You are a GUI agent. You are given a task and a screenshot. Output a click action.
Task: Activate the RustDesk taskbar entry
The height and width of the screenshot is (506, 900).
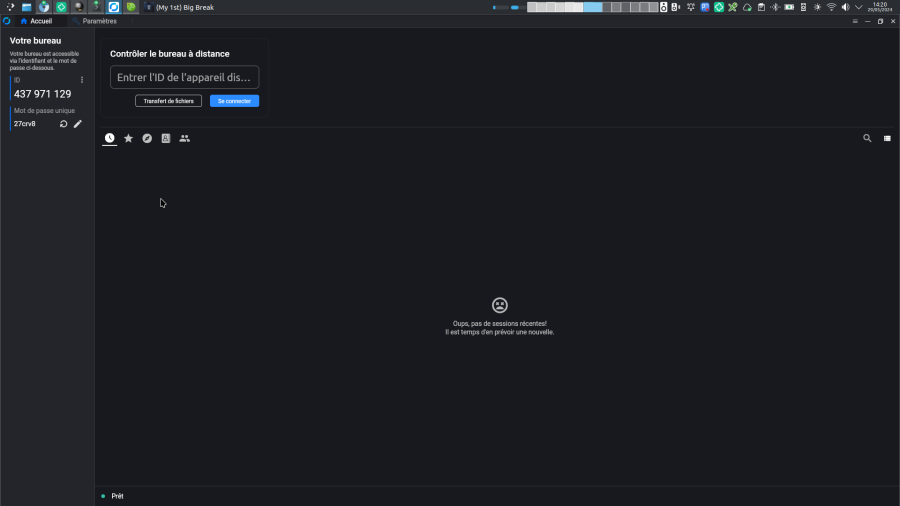[114, 7]
